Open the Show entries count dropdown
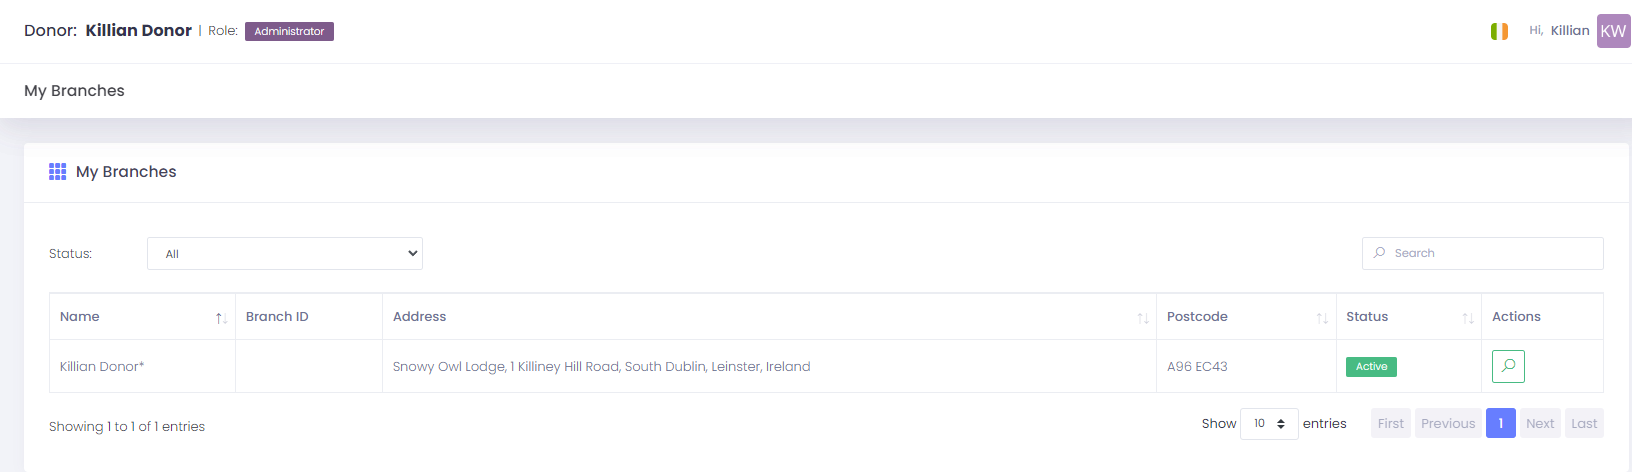This screenshot has width=1632, height=472. (x=1269, y=424)
